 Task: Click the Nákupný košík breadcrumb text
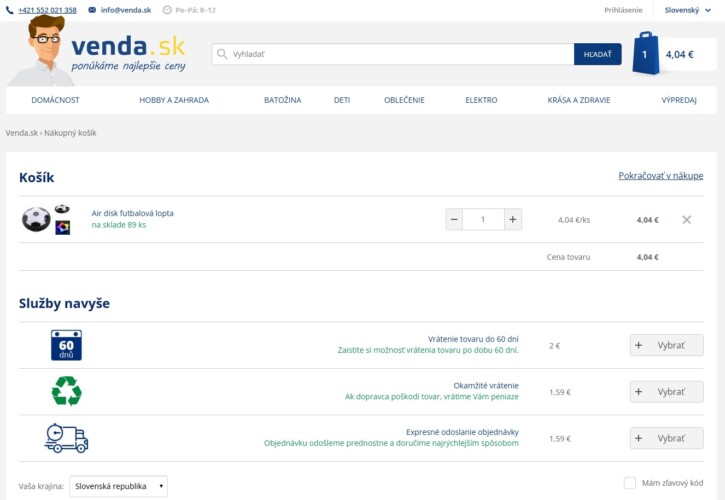(x=70, y=133)
